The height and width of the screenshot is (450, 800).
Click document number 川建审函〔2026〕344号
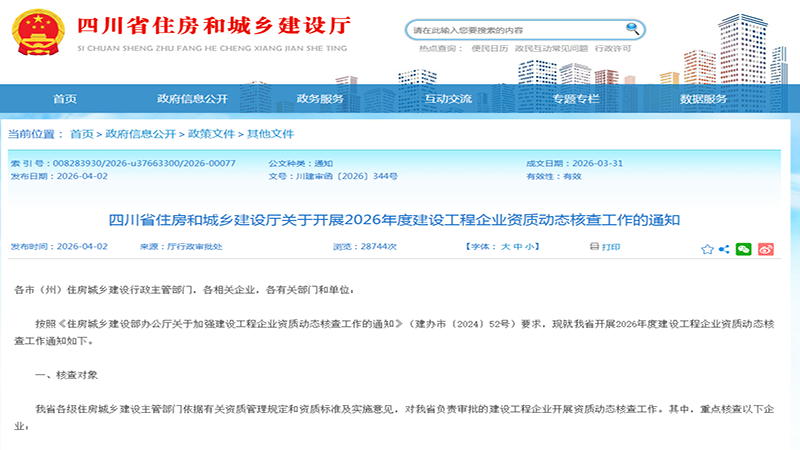pos(346,176)
